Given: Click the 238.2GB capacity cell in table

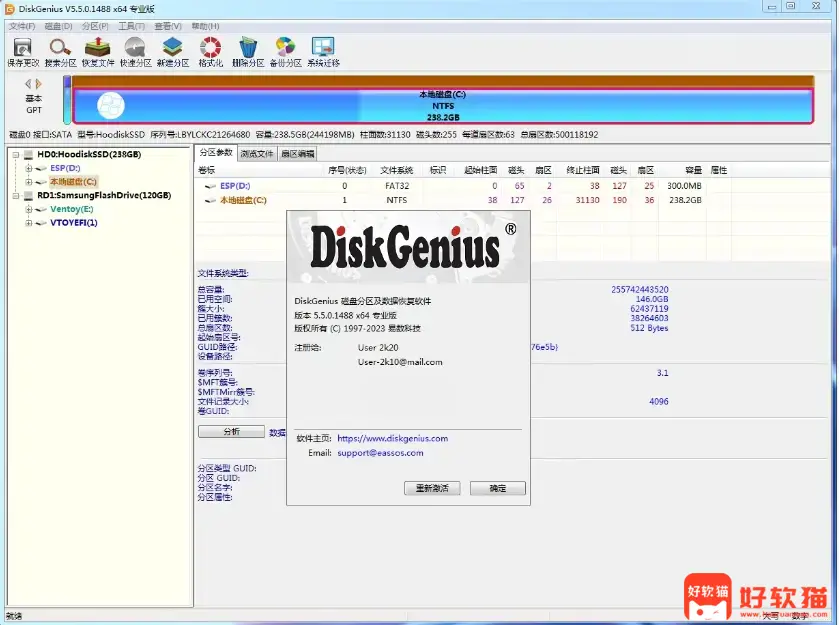Looking at the screenshot, I should (685, 201).
